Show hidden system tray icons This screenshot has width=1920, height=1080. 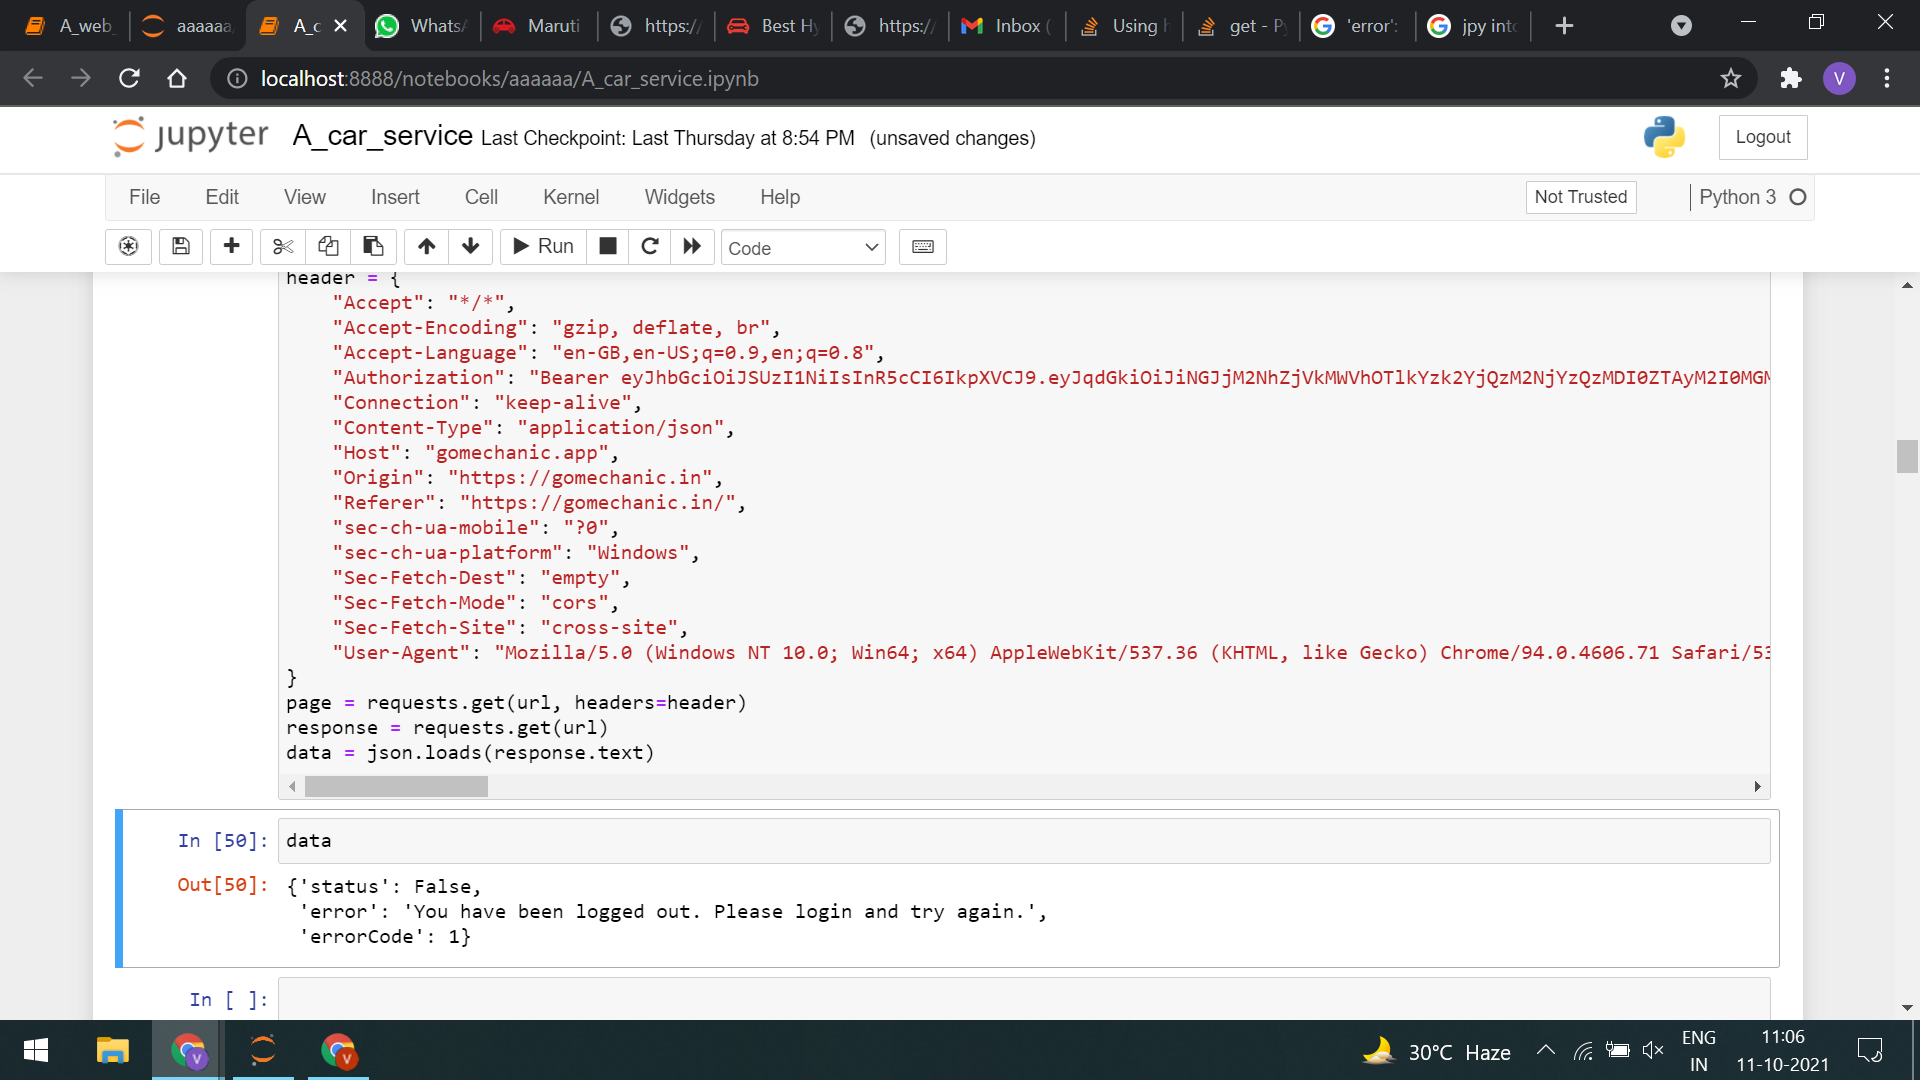coord(1545,1050)
